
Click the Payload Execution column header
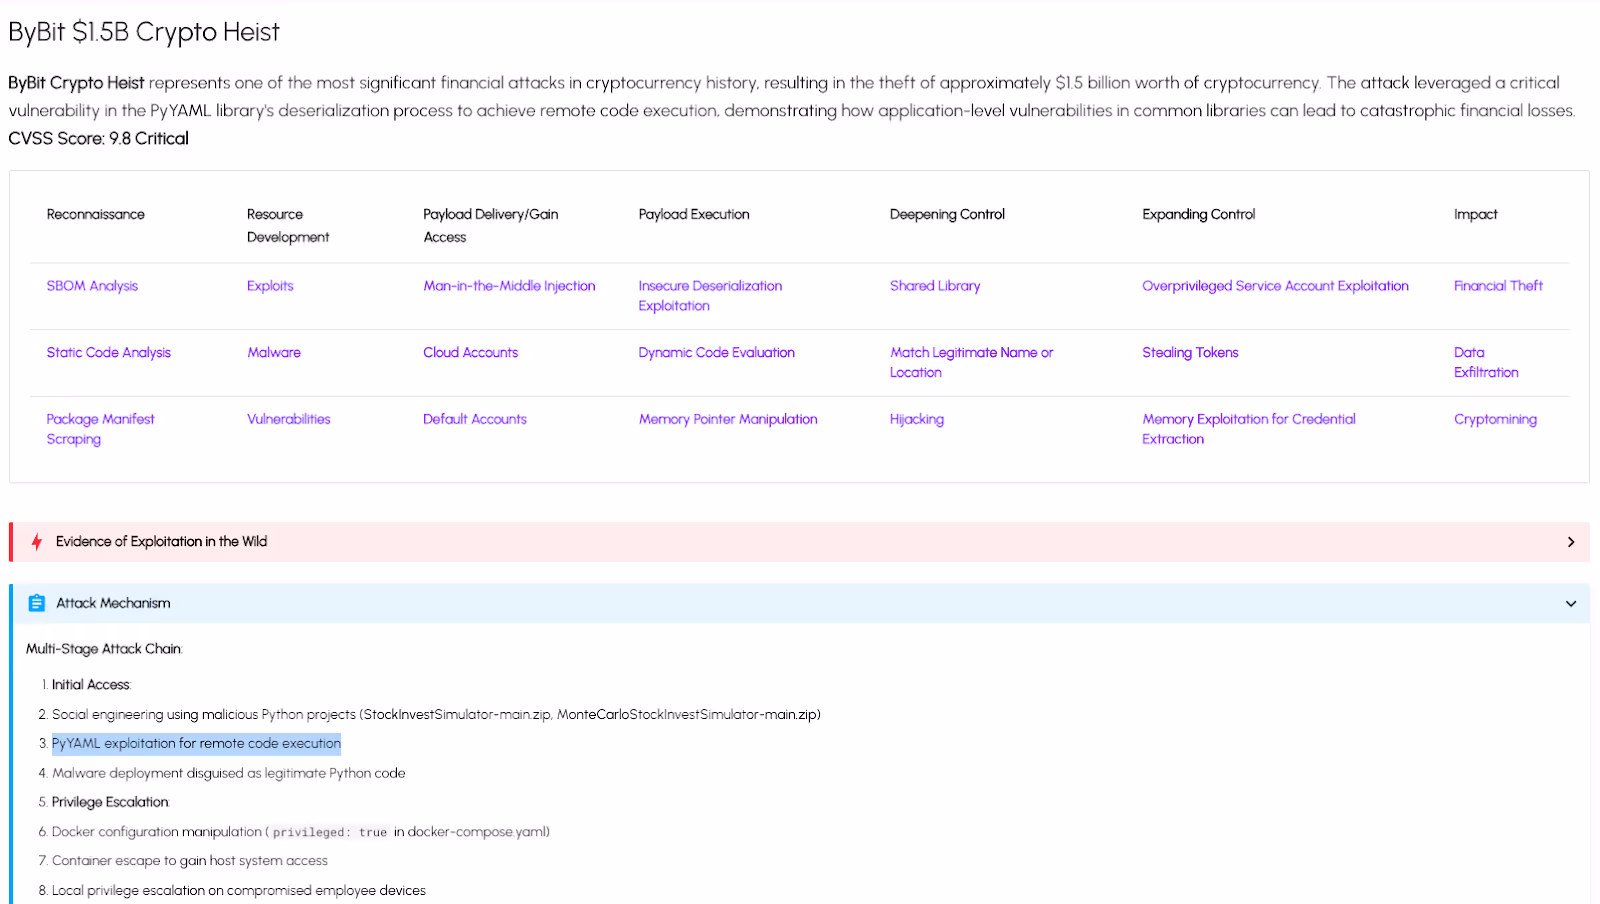694,215
